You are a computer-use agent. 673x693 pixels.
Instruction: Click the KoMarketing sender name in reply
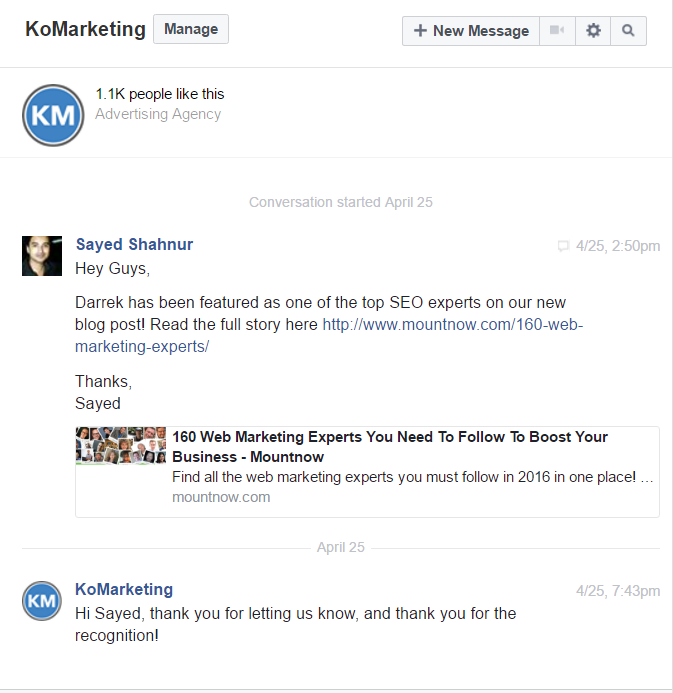point(124,589)
